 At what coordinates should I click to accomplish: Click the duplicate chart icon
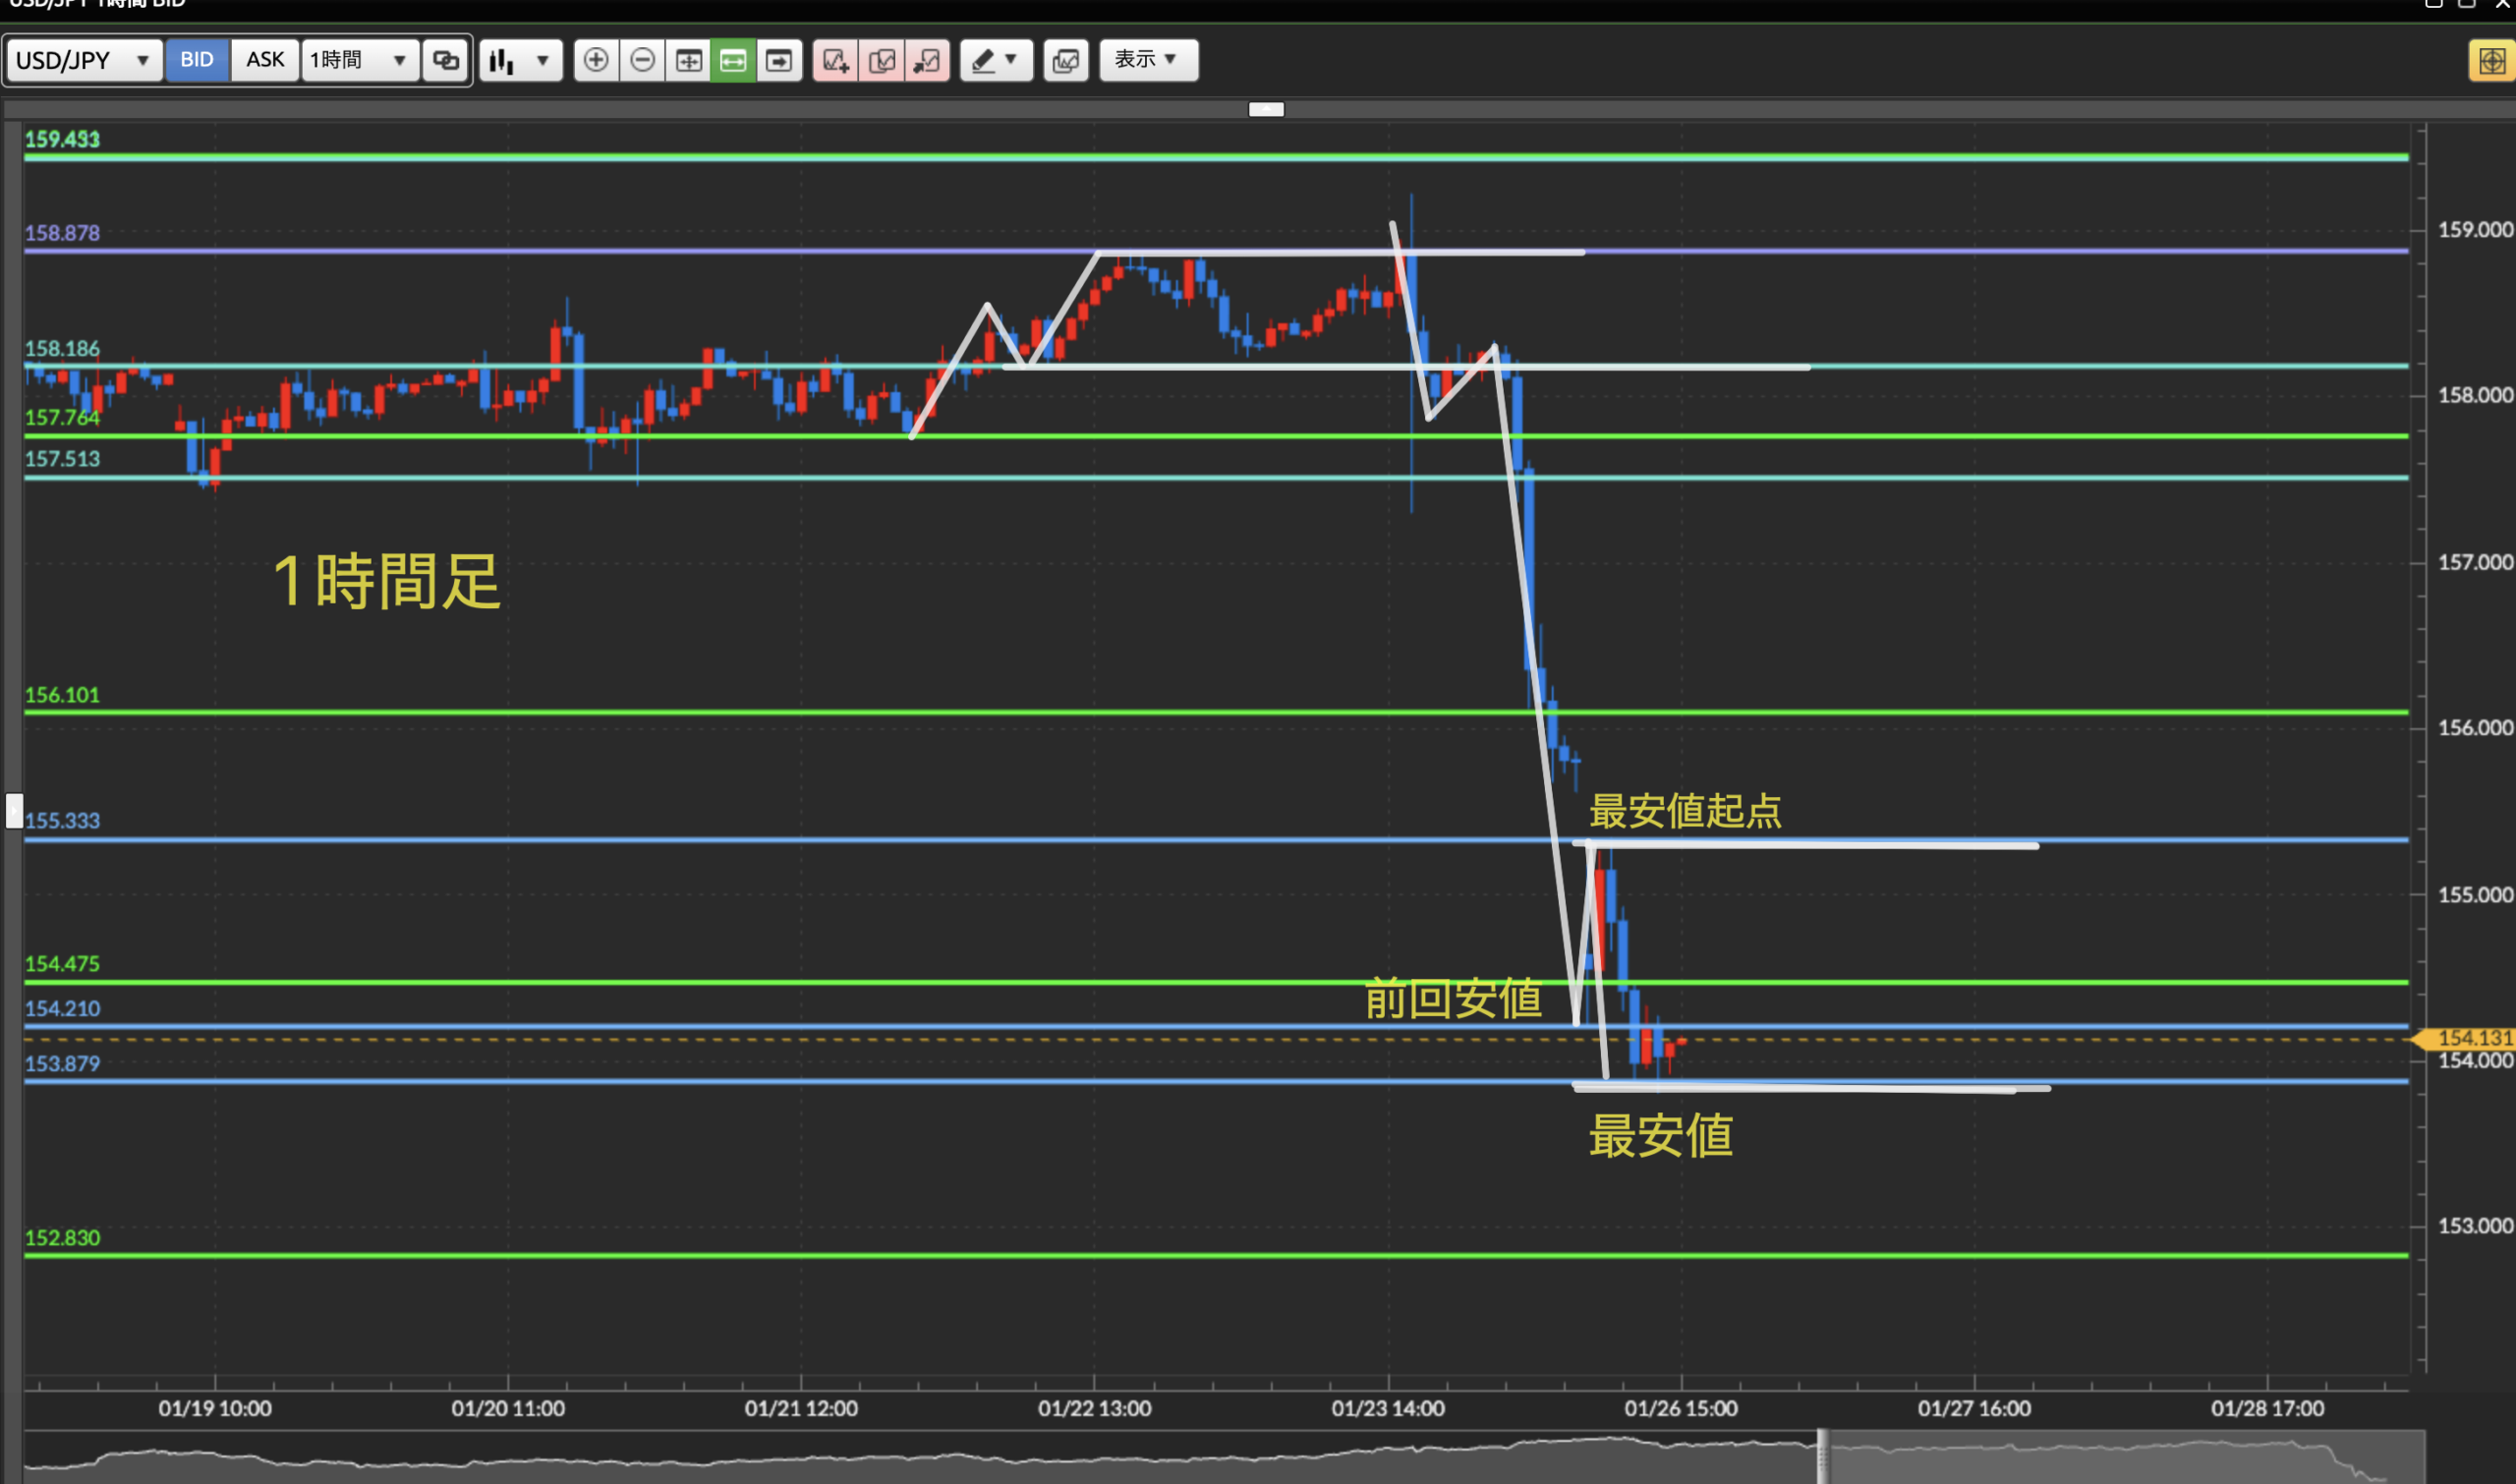(x=881, y=60)
